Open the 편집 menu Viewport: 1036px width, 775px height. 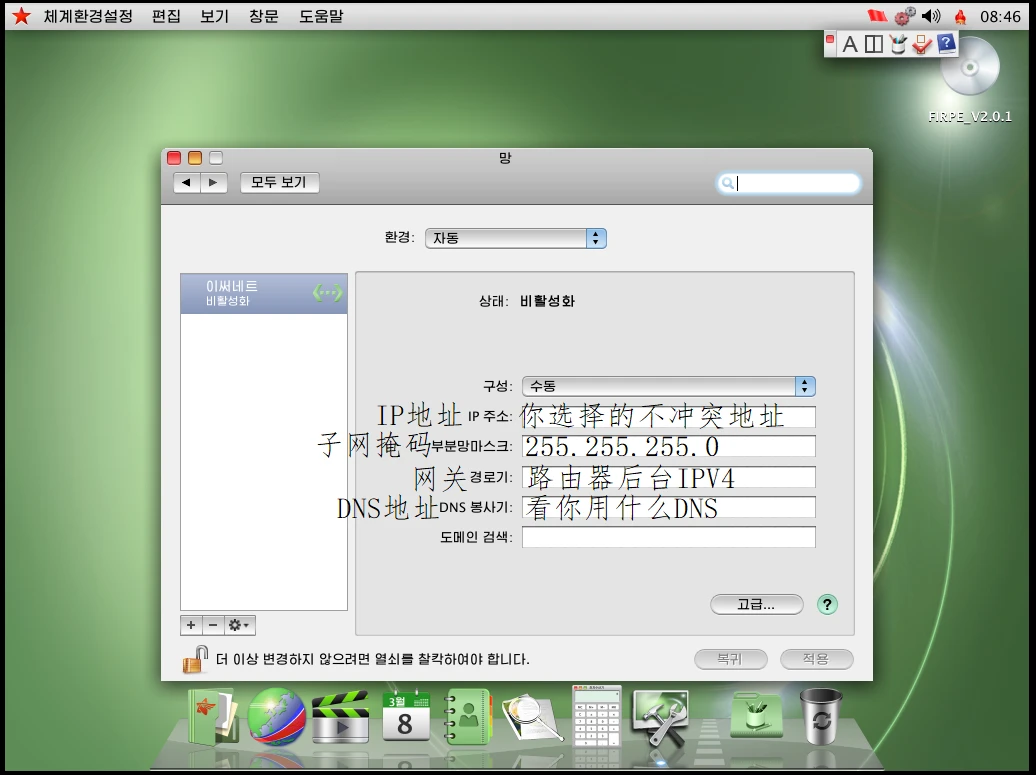coord(166,16)
